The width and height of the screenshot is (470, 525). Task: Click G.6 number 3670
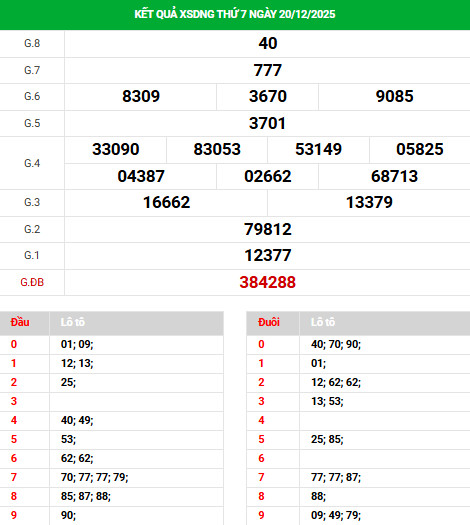point(268,96)
